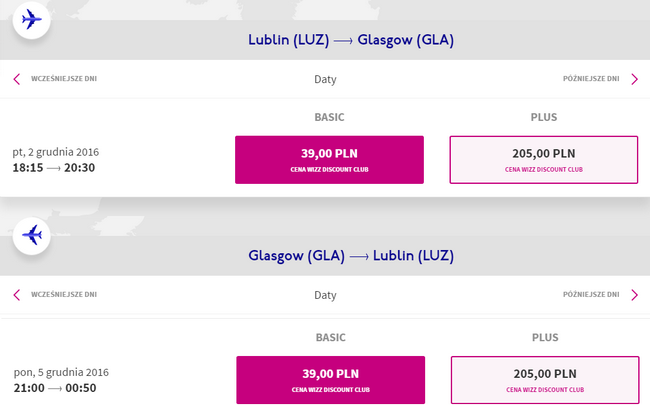The width and height of the screenshot is (650, 405).
Task: Click right chevron arrow for Lublin–Glasgow dates
Action: 634,79
